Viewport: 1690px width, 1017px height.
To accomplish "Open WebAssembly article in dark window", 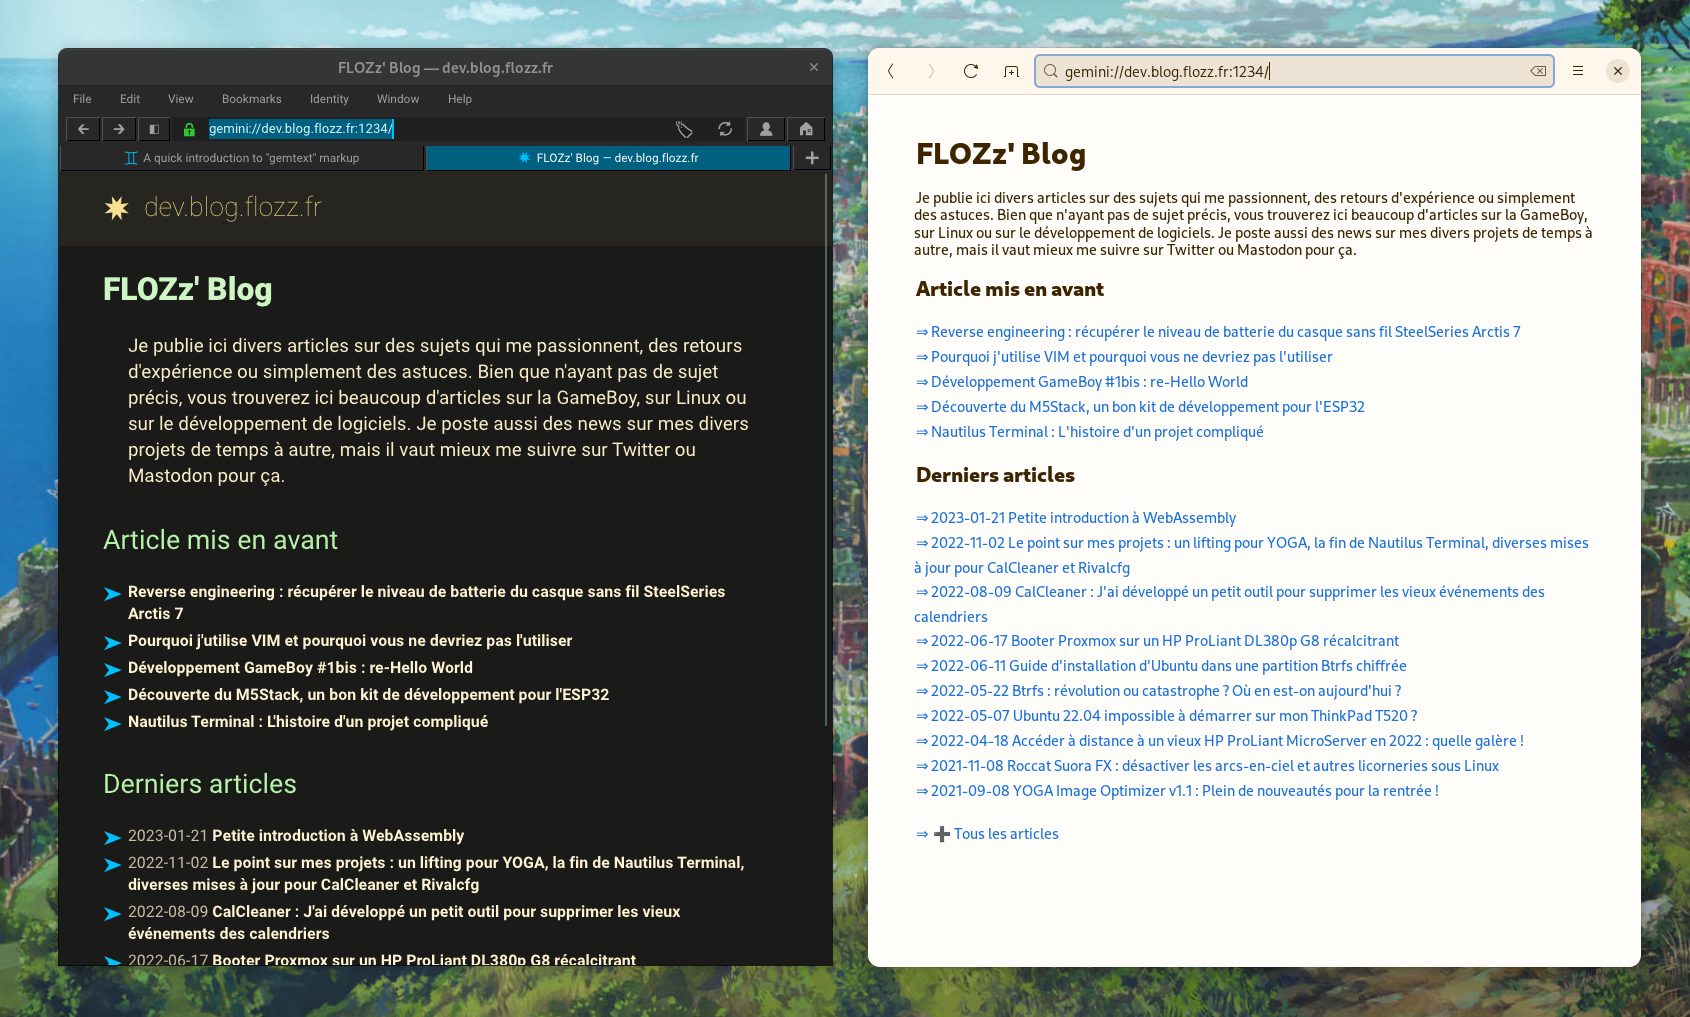I will point(296,836).
